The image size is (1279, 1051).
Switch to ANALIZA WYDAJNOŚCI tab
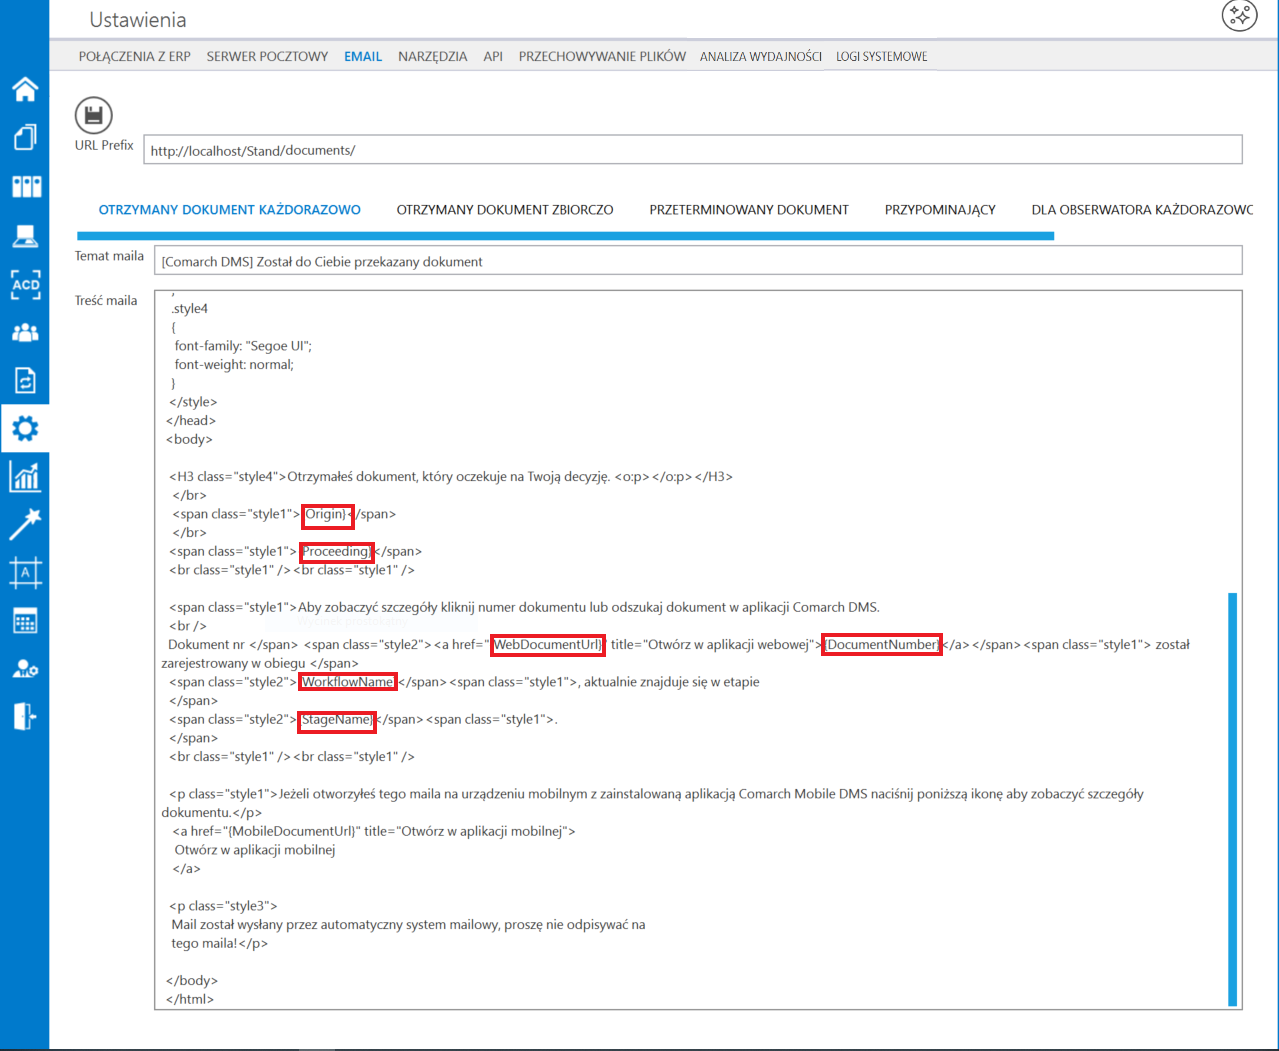coord(761,57)
